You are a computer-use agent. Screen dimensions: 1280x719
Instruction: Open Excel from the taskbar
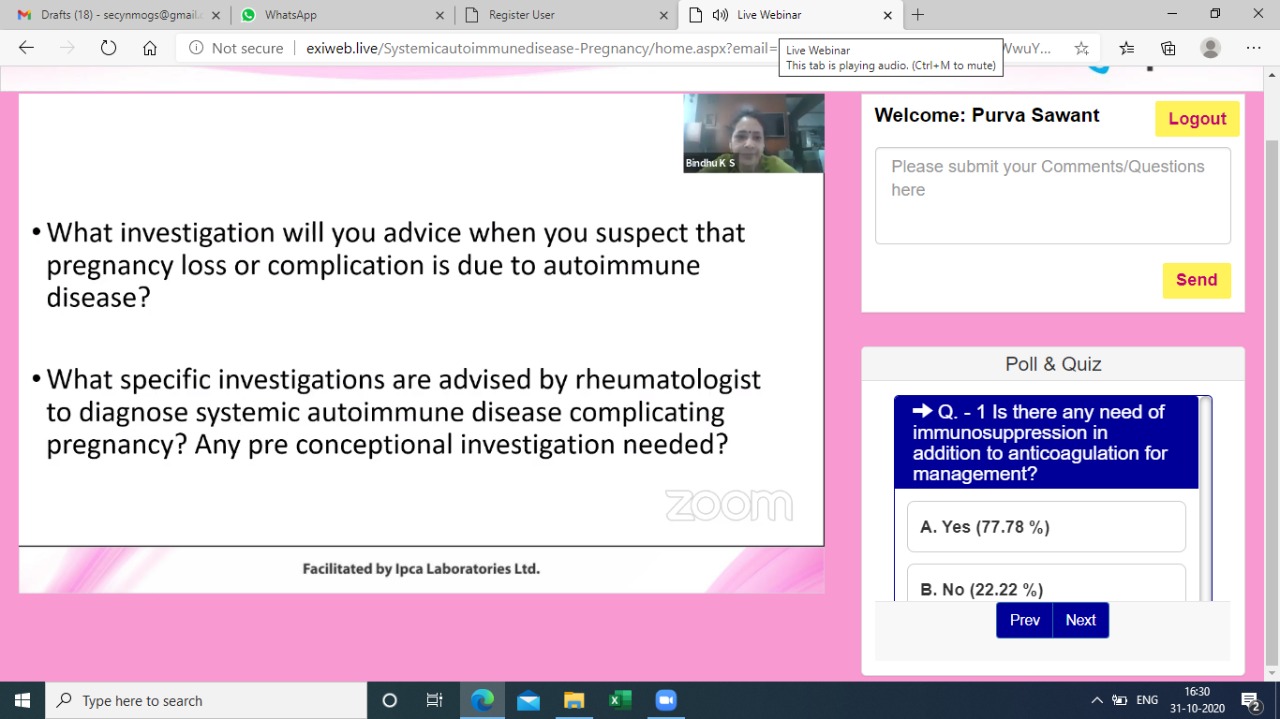point(620,700)
